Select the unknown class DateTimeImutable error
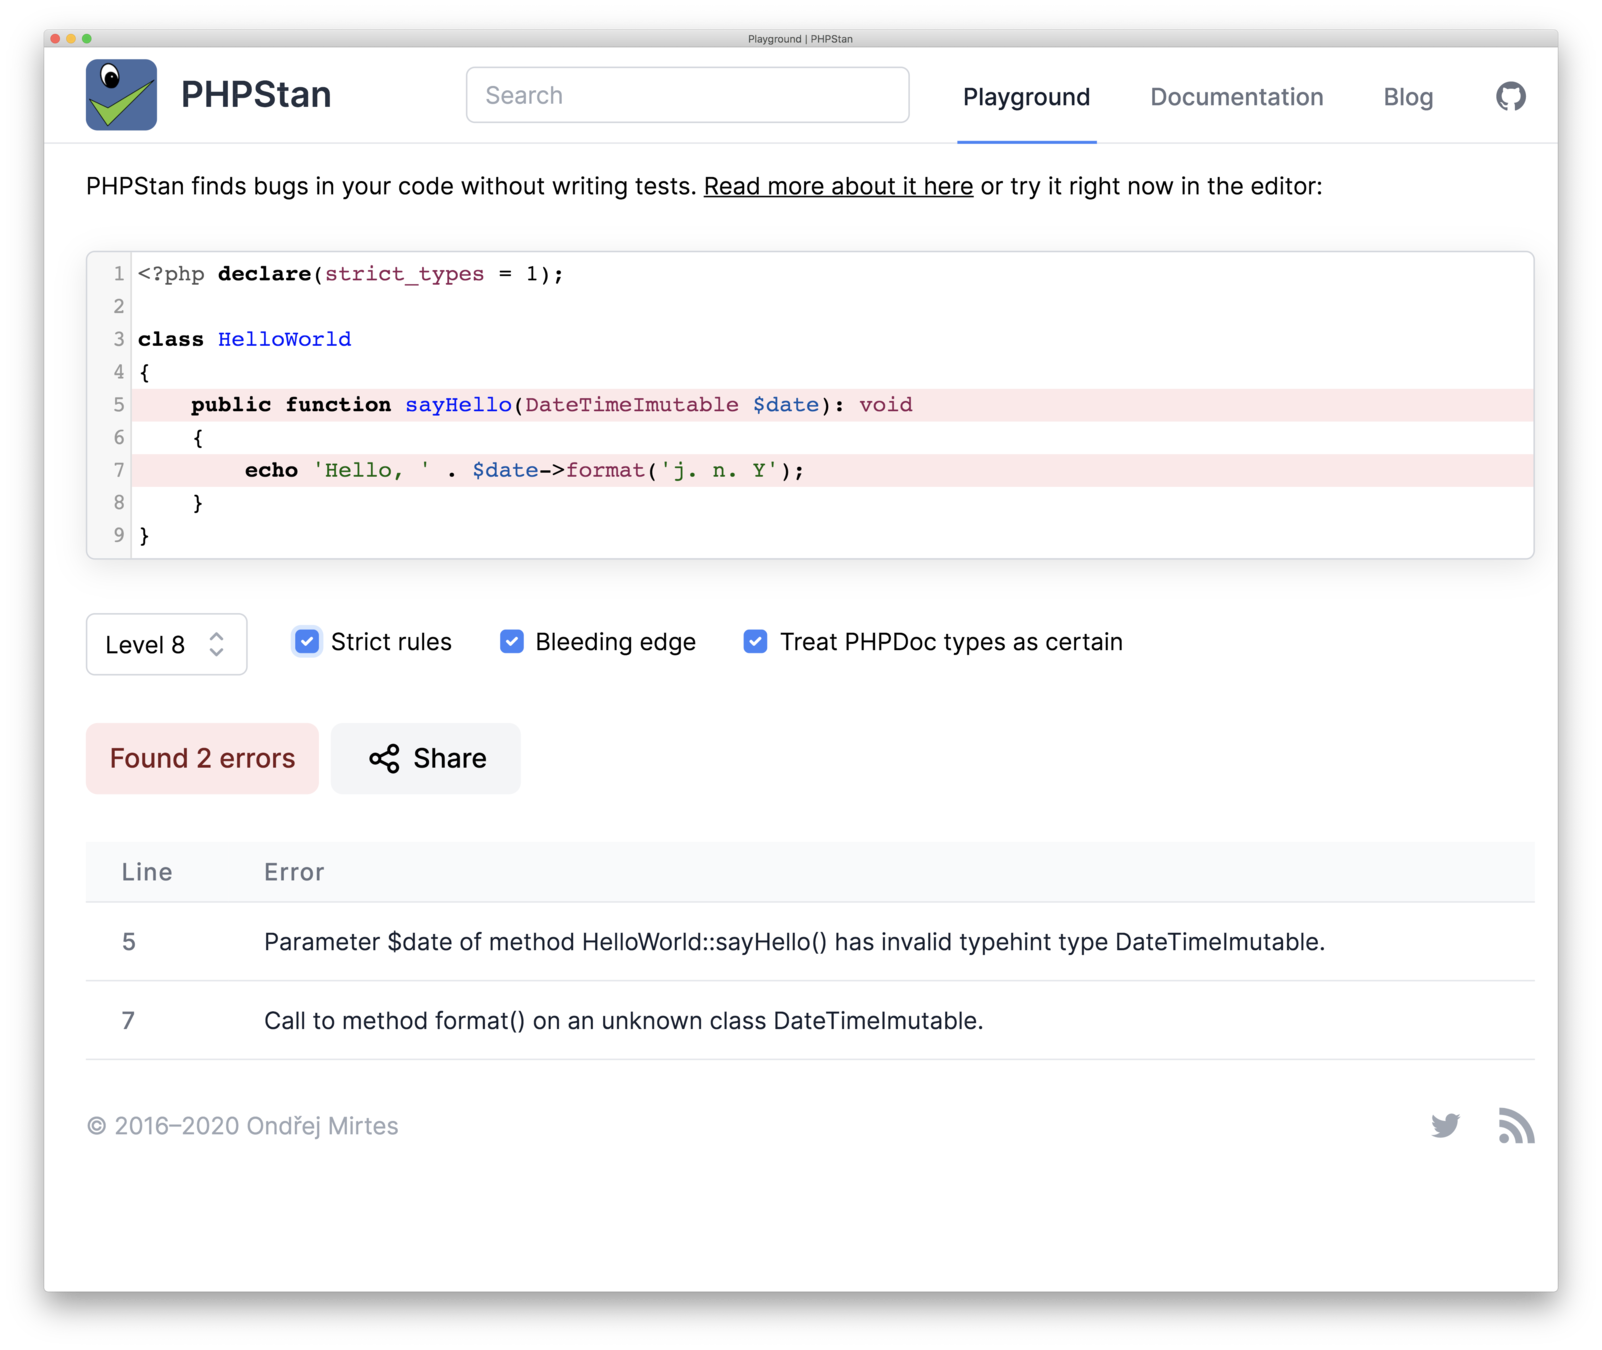This screenshot has width=1602, height=1350. (623, 1021)
